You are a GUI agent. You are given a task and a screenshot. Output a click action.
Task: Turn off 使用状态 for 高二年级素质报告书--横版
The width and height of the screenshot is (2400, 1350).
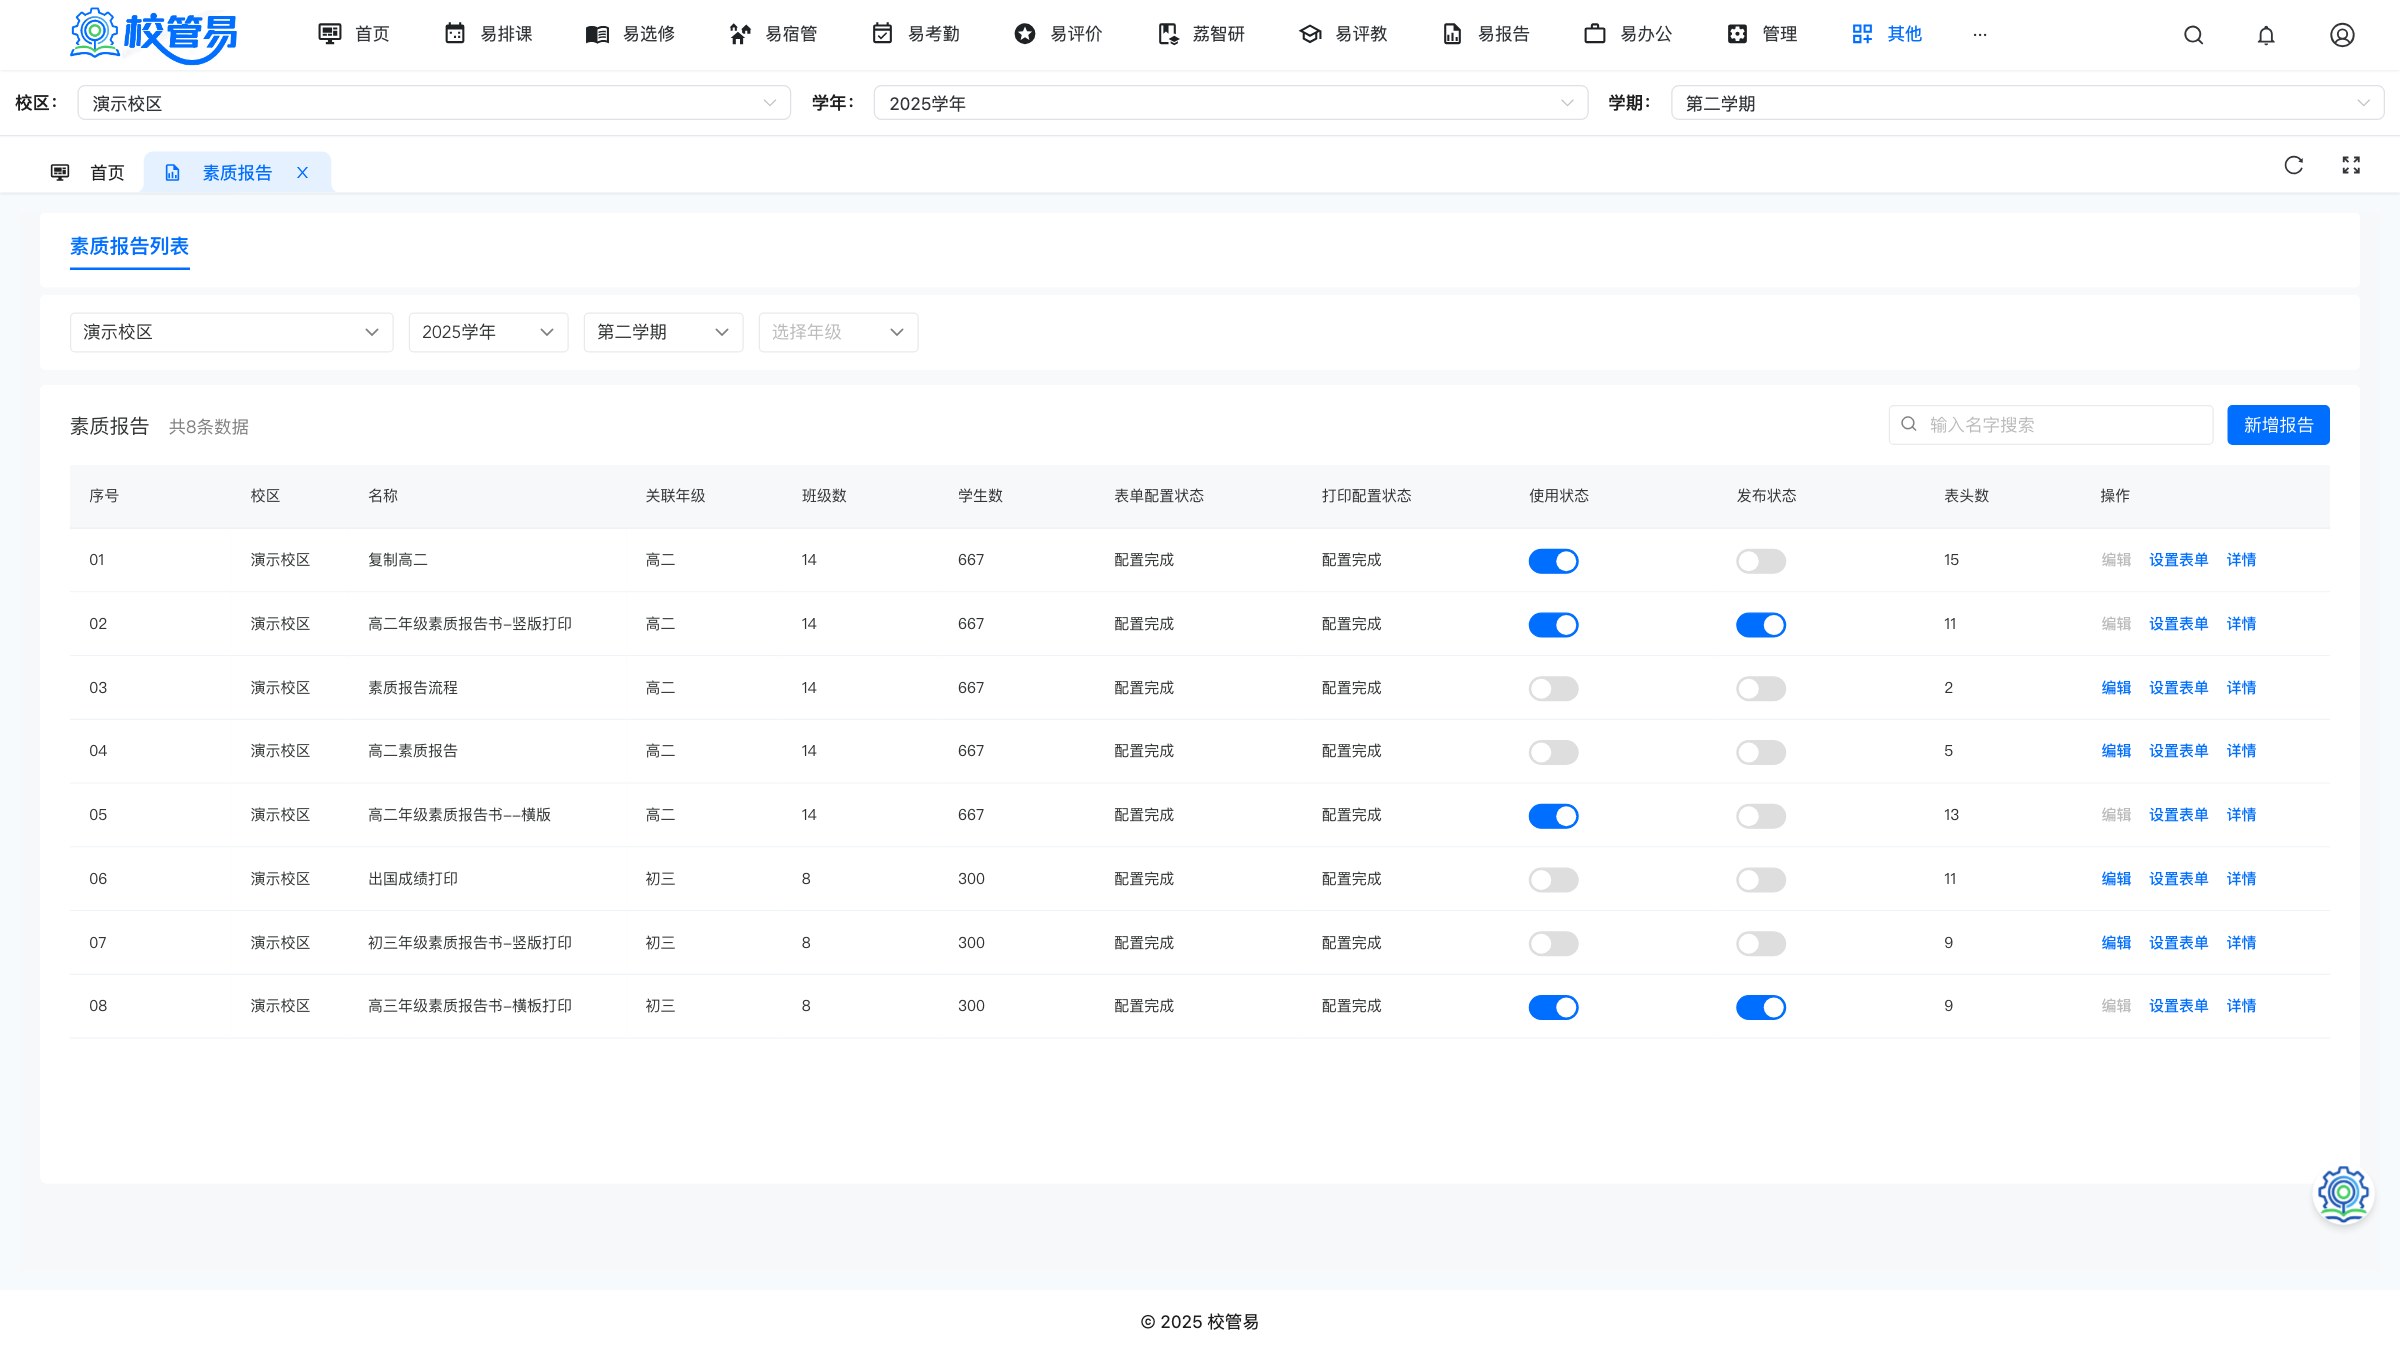tap(1553, 816)
